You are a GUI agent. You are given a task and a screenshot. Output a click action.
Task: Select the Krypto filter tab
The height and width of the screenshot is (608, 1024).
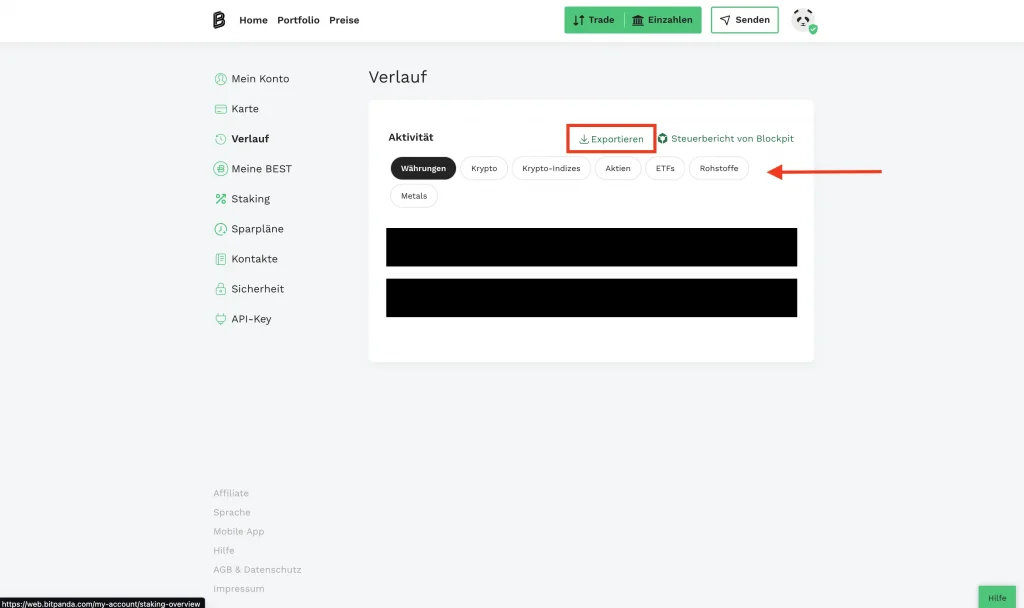[x=484, y=169]
